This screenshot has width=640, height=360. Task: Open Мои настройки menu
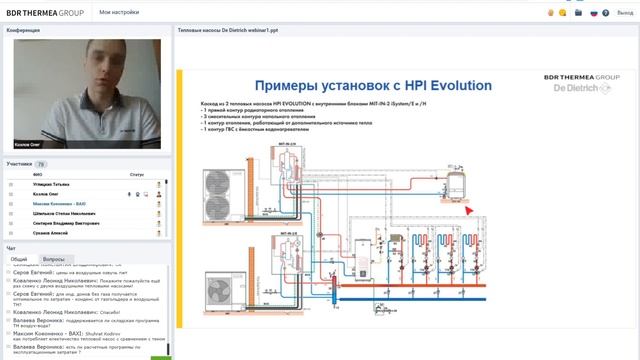(119, 12)
